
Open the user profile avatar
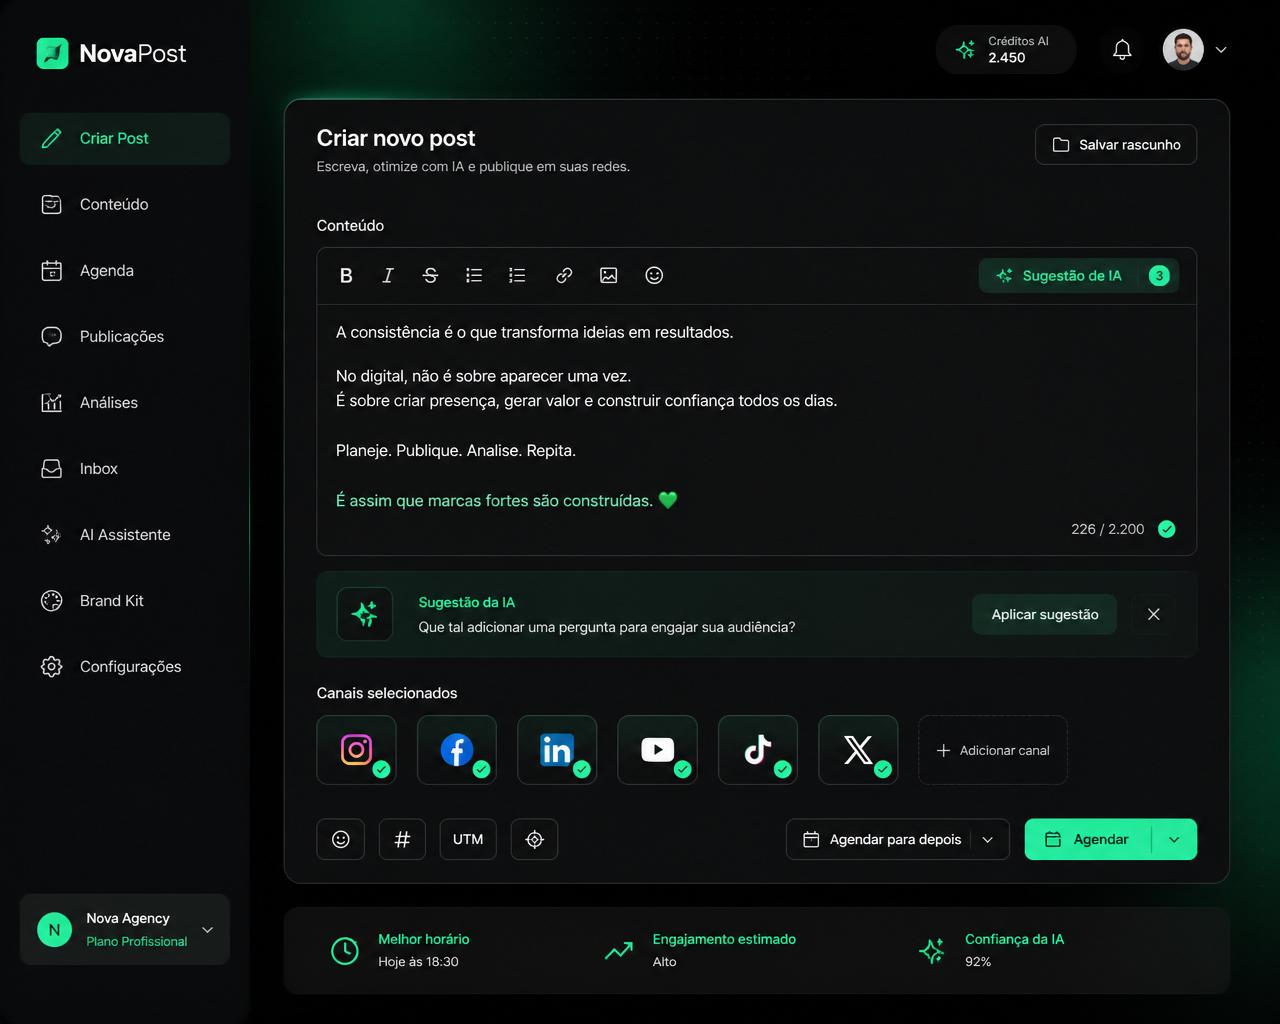click(x=1183, y=50)
